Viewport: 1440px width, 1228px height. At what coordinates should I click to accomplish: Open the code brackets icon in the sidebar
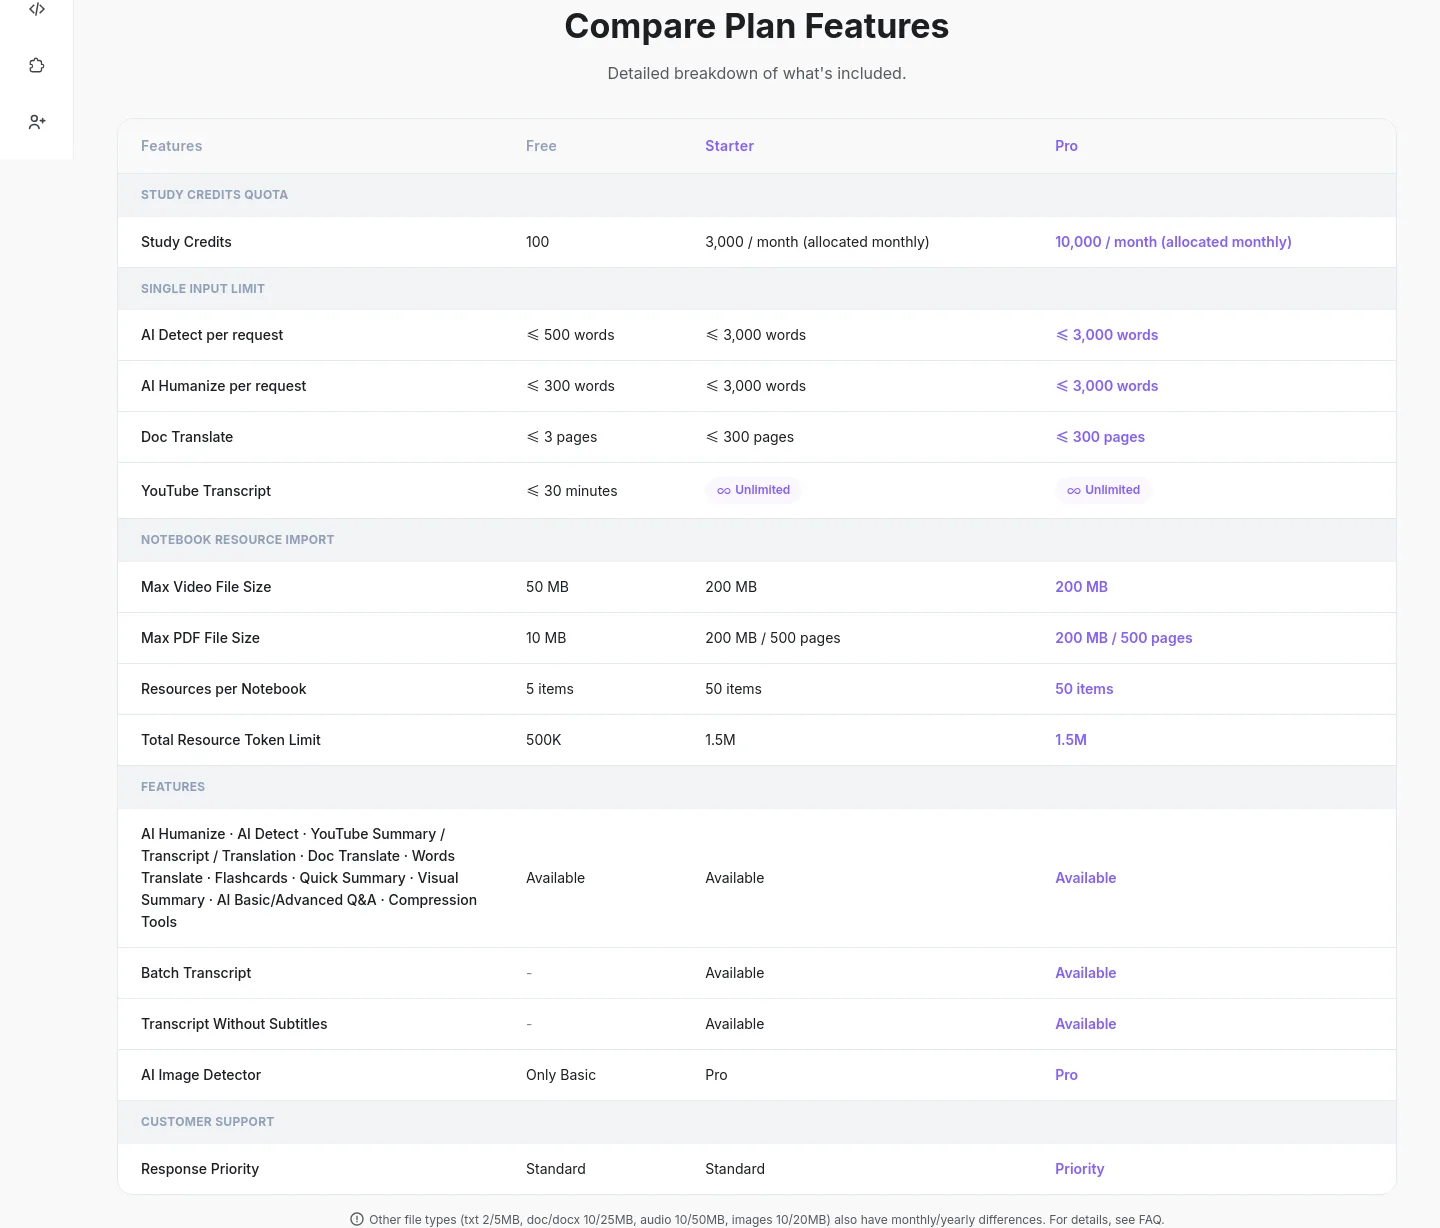pos(37,9)
